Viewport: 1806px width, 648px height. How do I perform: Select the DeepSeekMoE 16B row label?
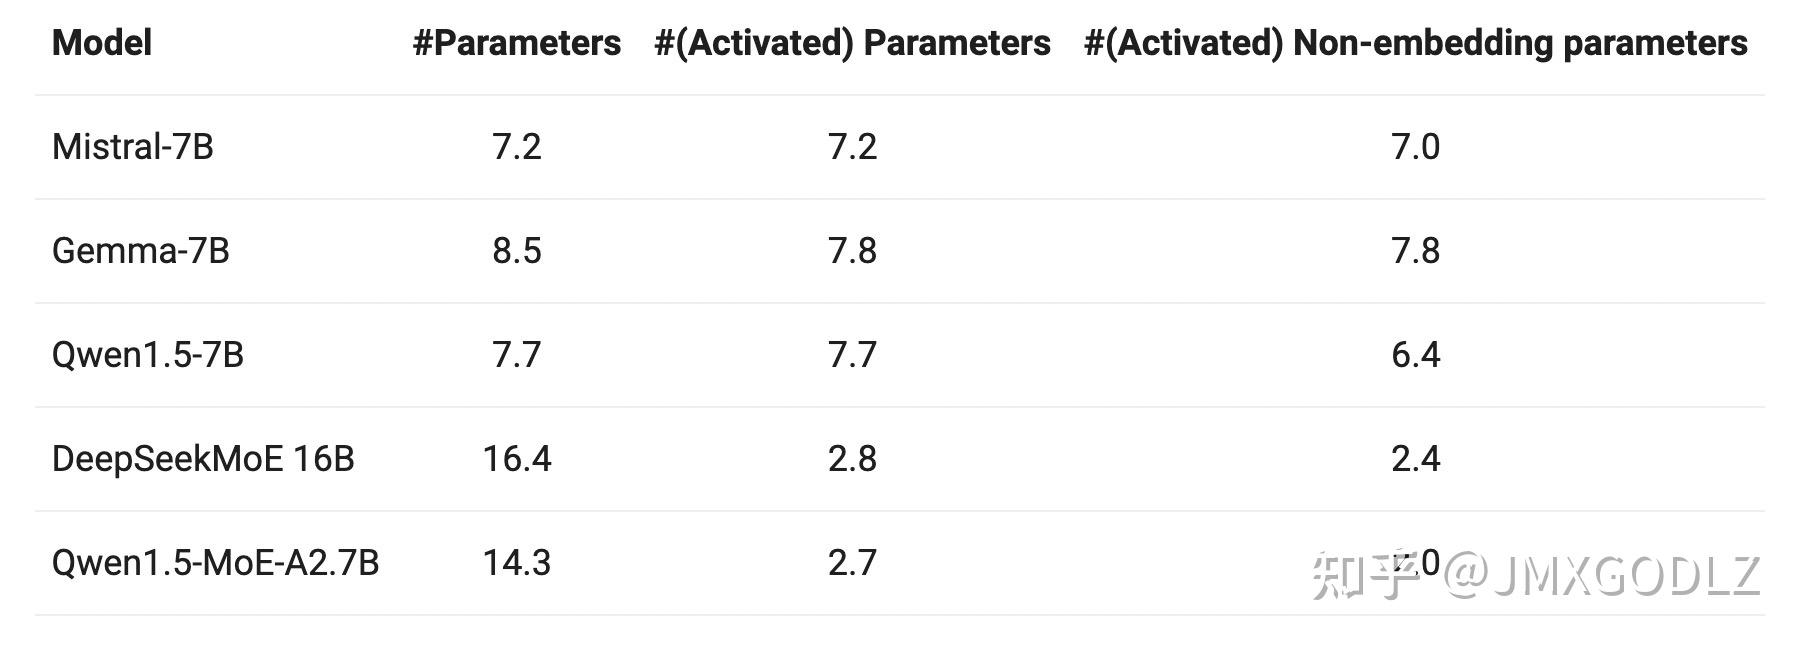[x=203, y=459]
